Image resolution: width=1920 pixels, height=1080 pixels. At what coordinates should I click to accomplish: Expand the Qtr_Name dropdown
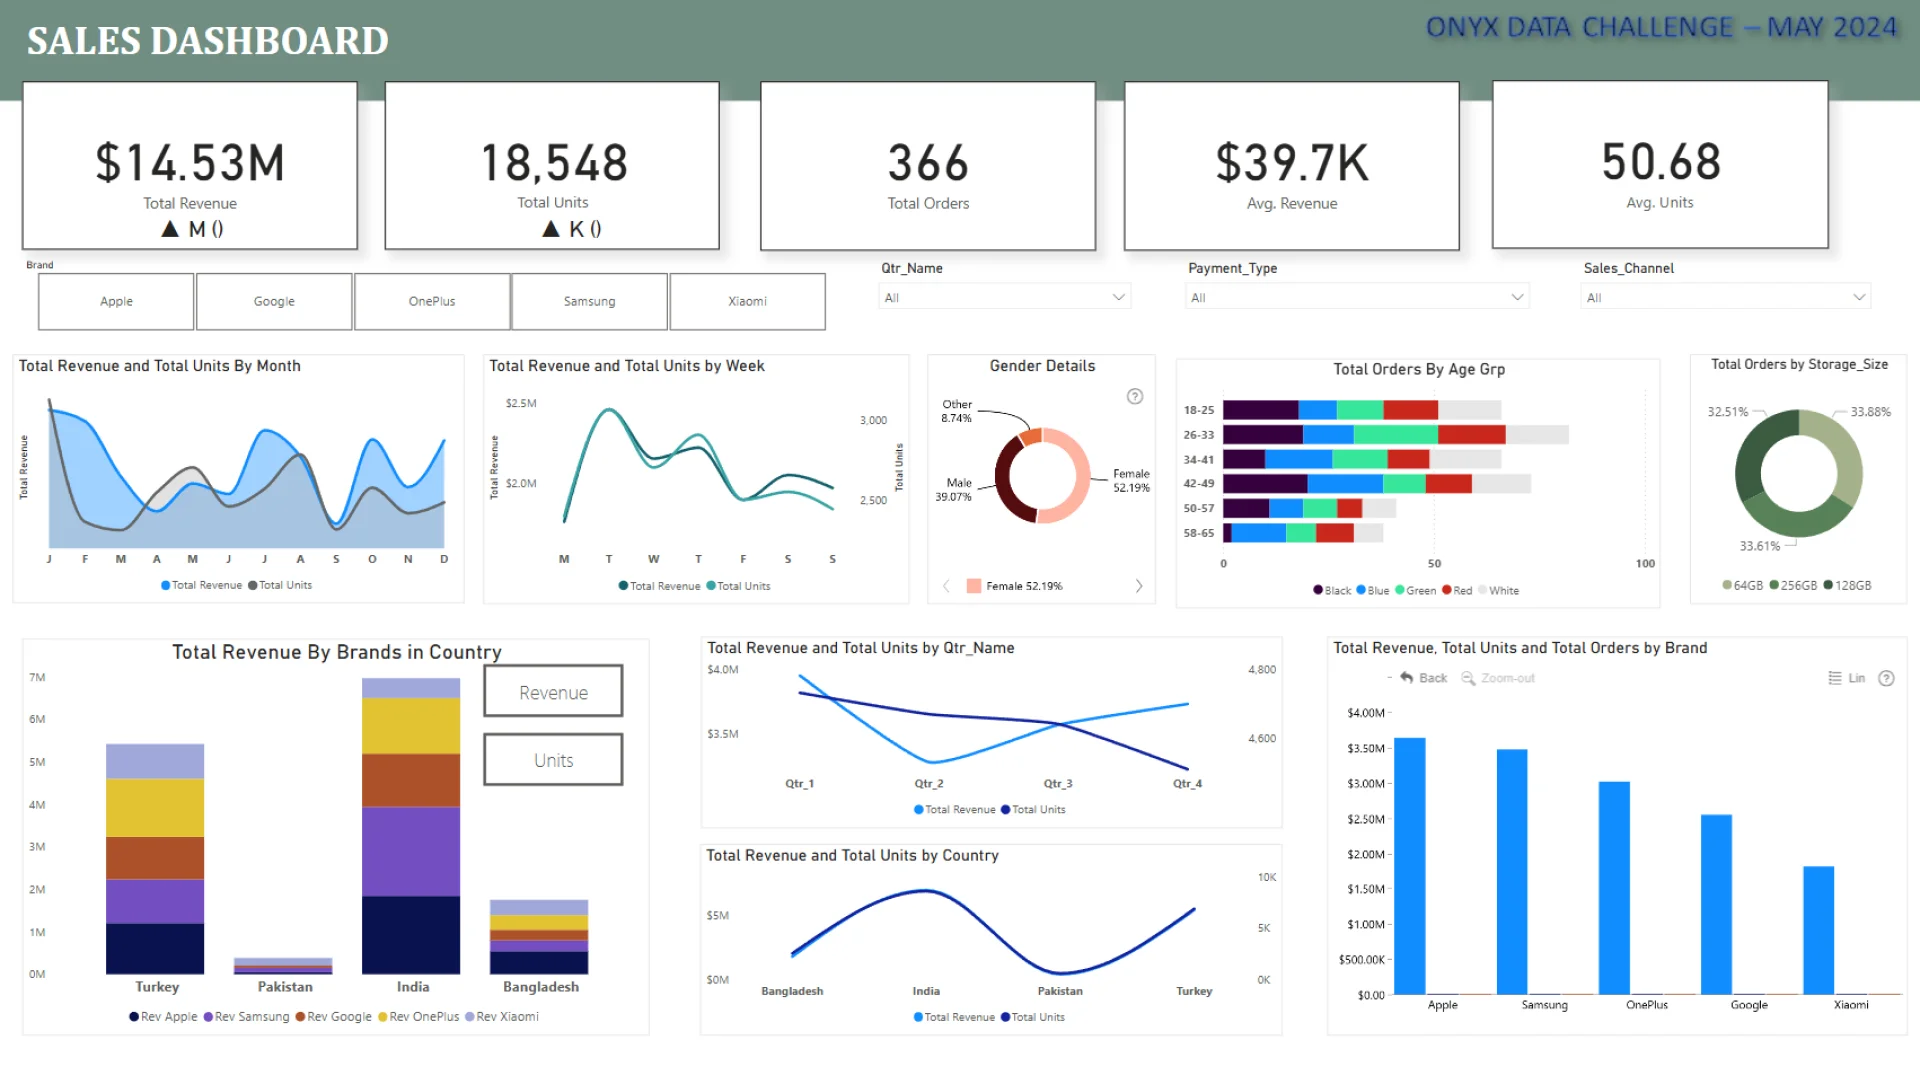1118,297
